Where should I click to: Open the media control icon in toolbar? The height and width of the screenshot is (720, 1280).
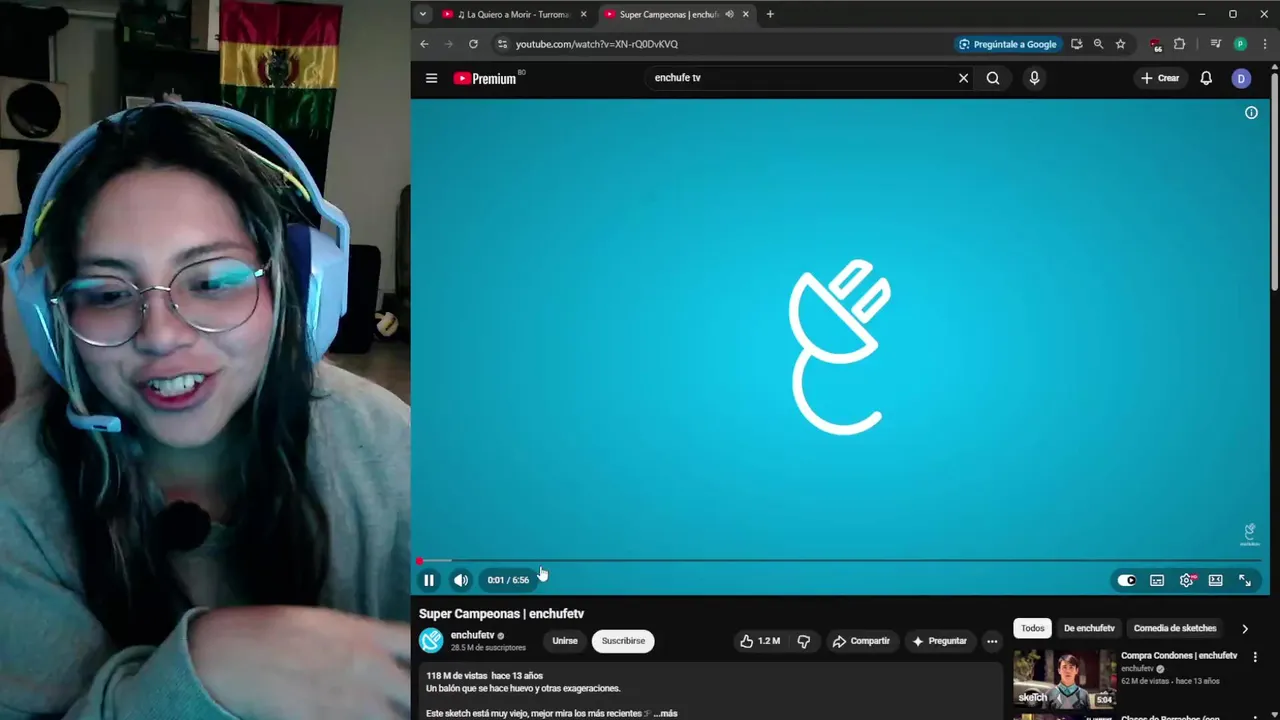point(1215,44)
